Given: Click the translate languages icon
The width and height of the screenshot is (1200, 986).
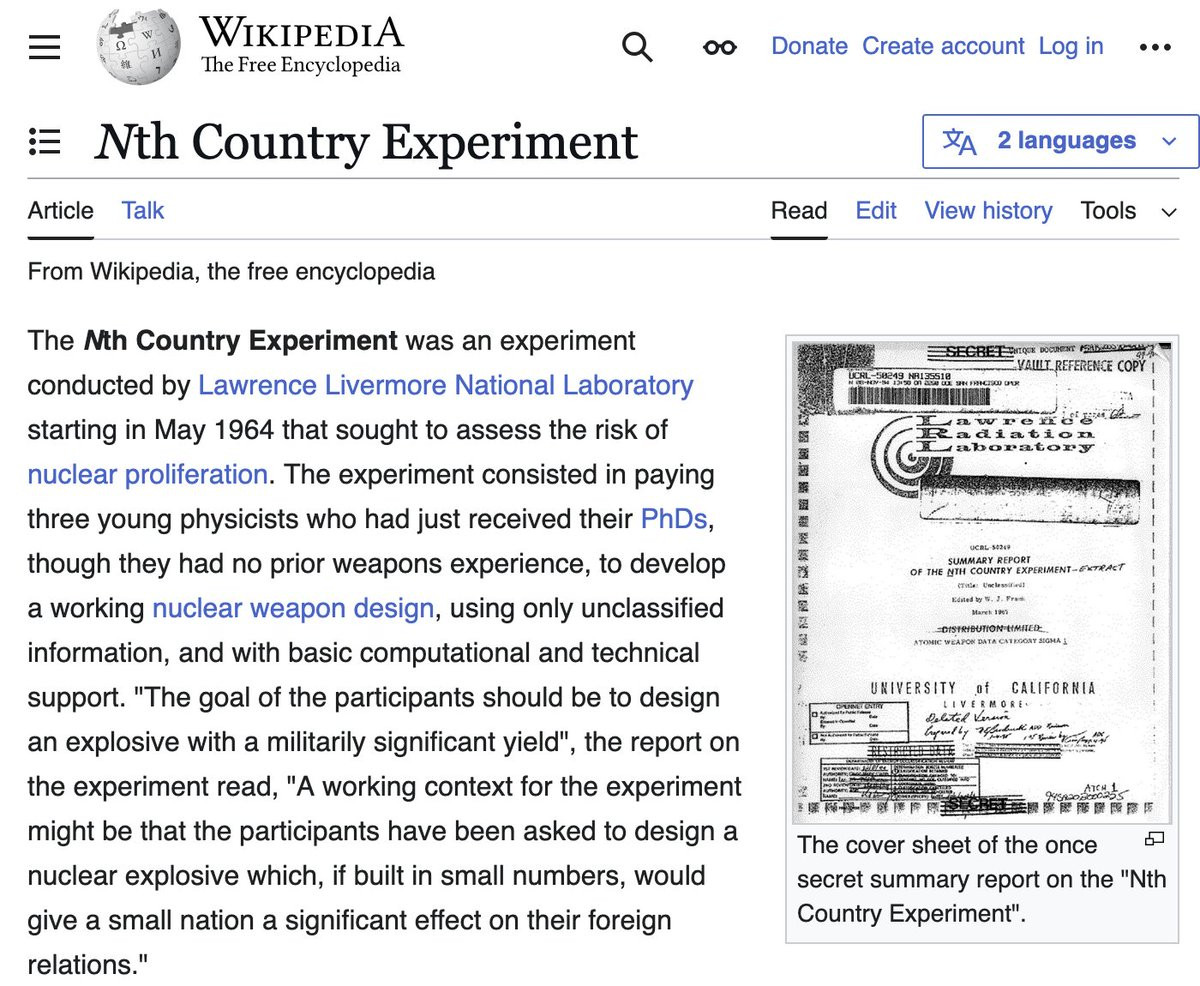Looking at the screenshot, I should tap(960, 141).
